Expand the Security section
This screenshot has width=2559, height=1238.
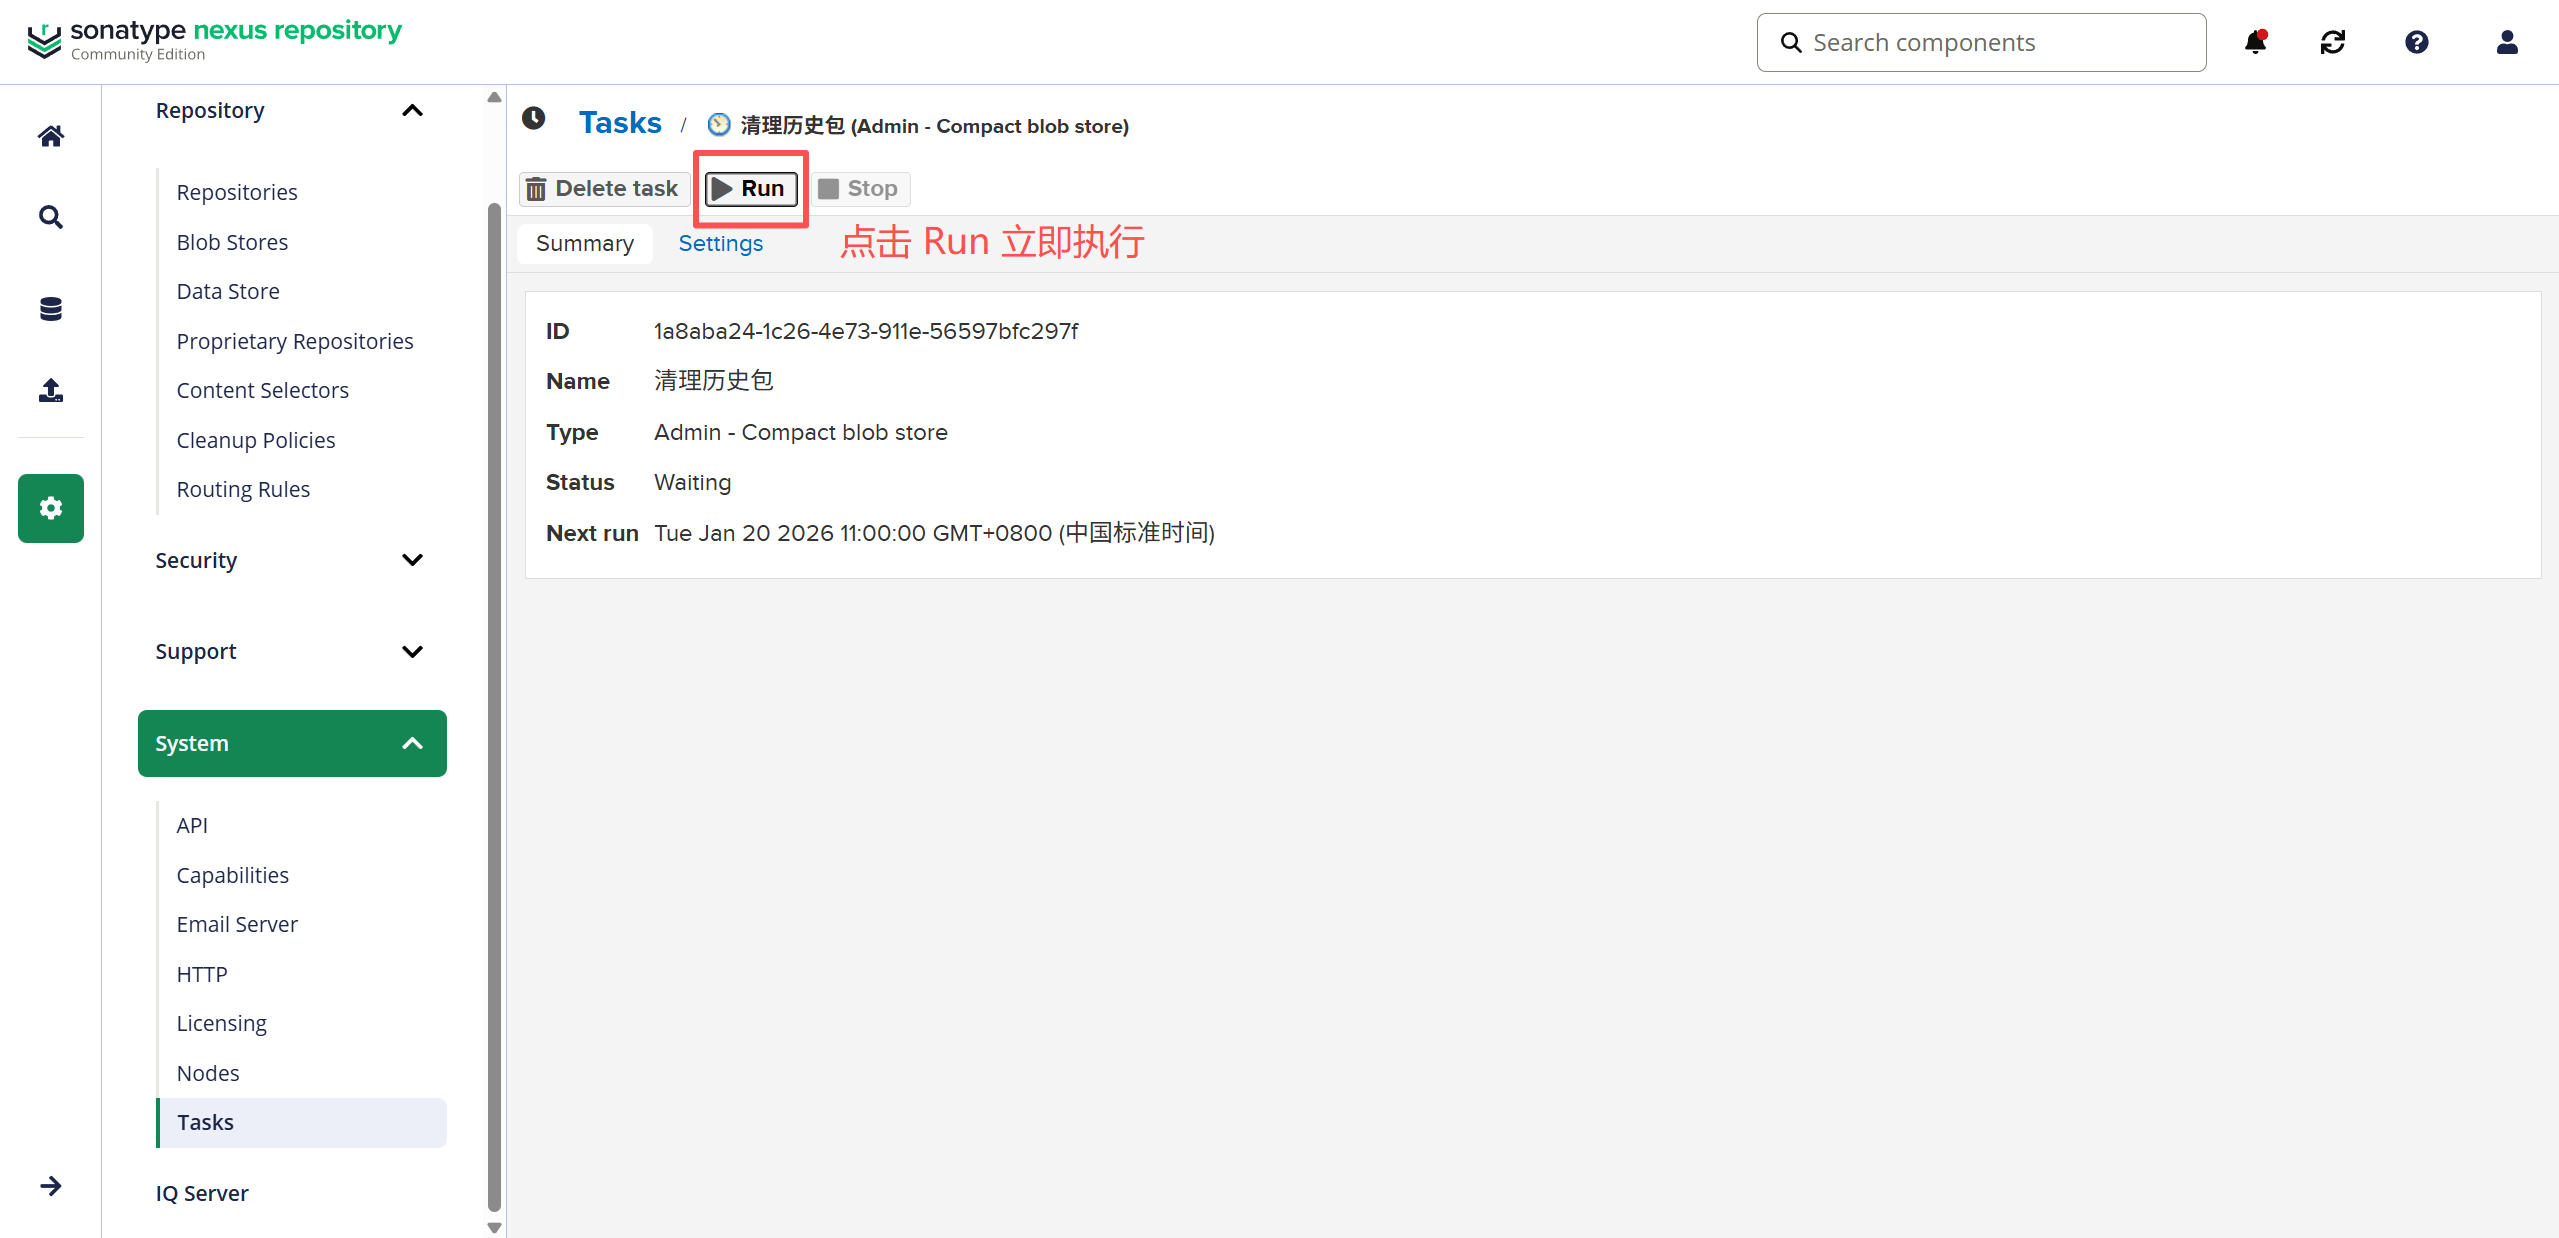[x=412, y=560]
